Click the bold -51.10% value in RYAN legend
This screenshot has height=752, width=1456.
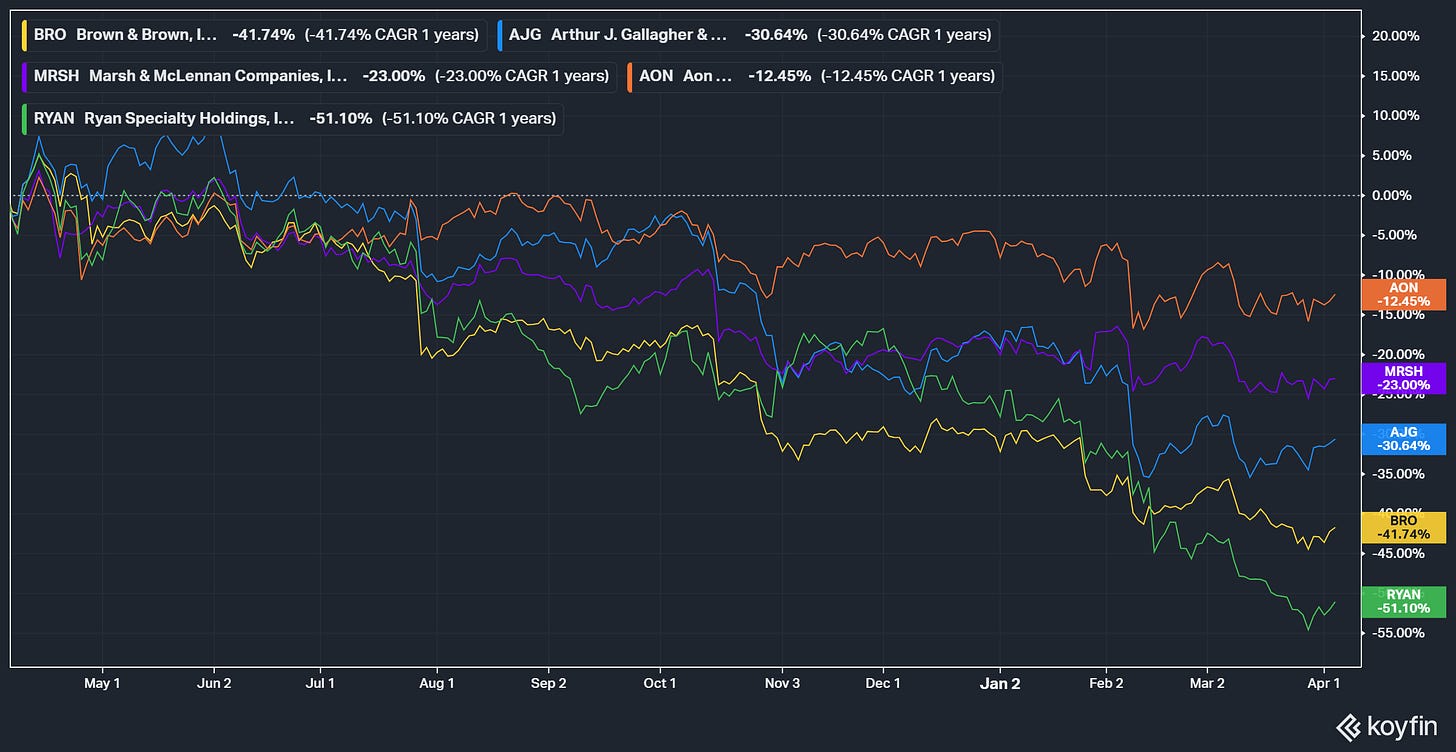click(x=341, y=118)
